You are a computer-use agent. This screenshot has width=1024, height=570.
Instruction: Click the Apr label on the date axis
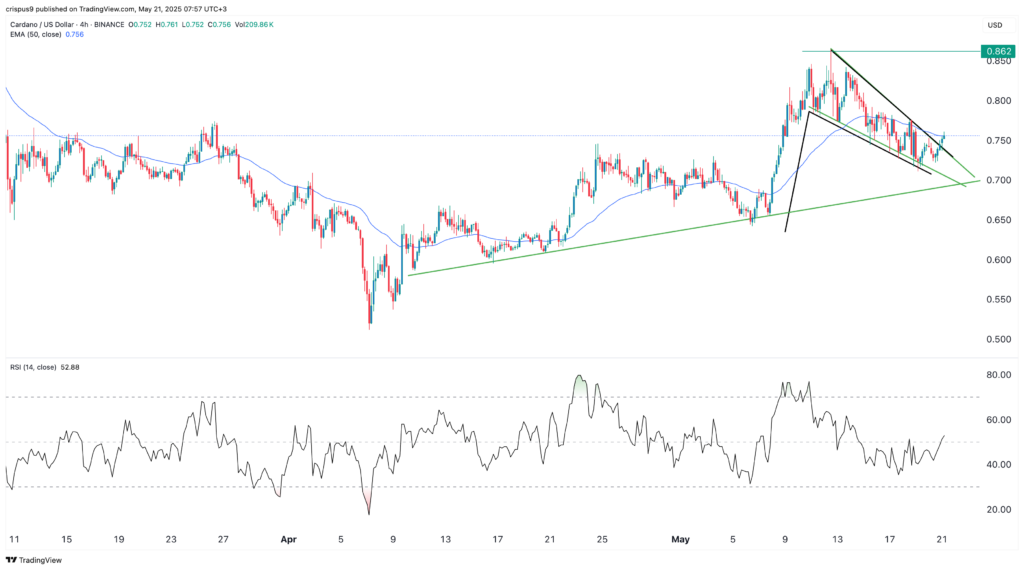(x=289, y=539)
